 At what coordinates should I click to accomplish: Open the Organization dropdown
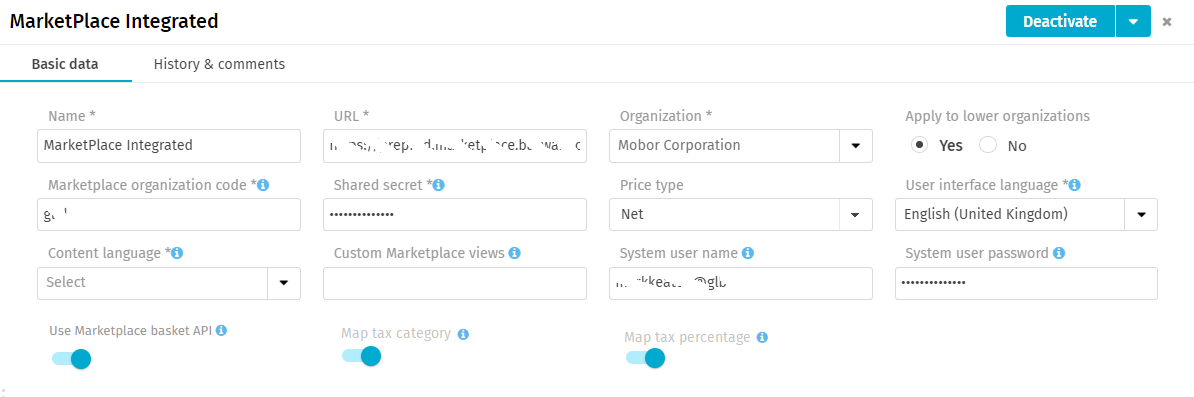855,146
